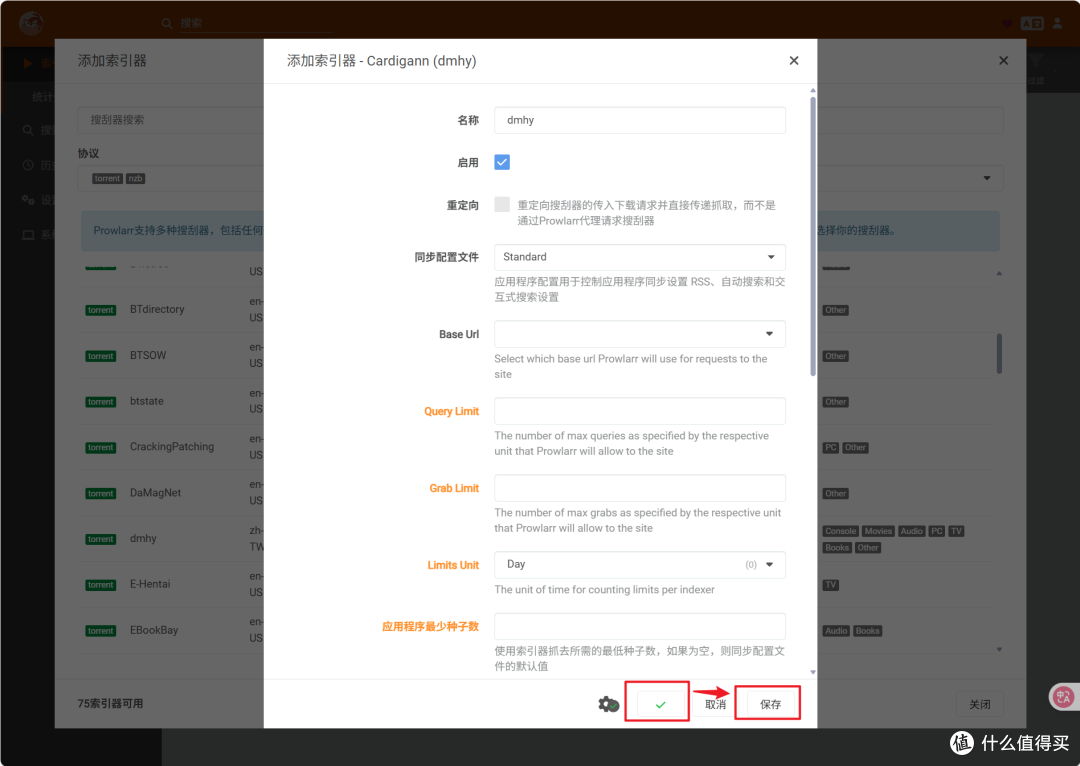Click the torrent chip in protocol filter
The height and width of the screenshot is (766, 1080).
click(x=107, y=178)
